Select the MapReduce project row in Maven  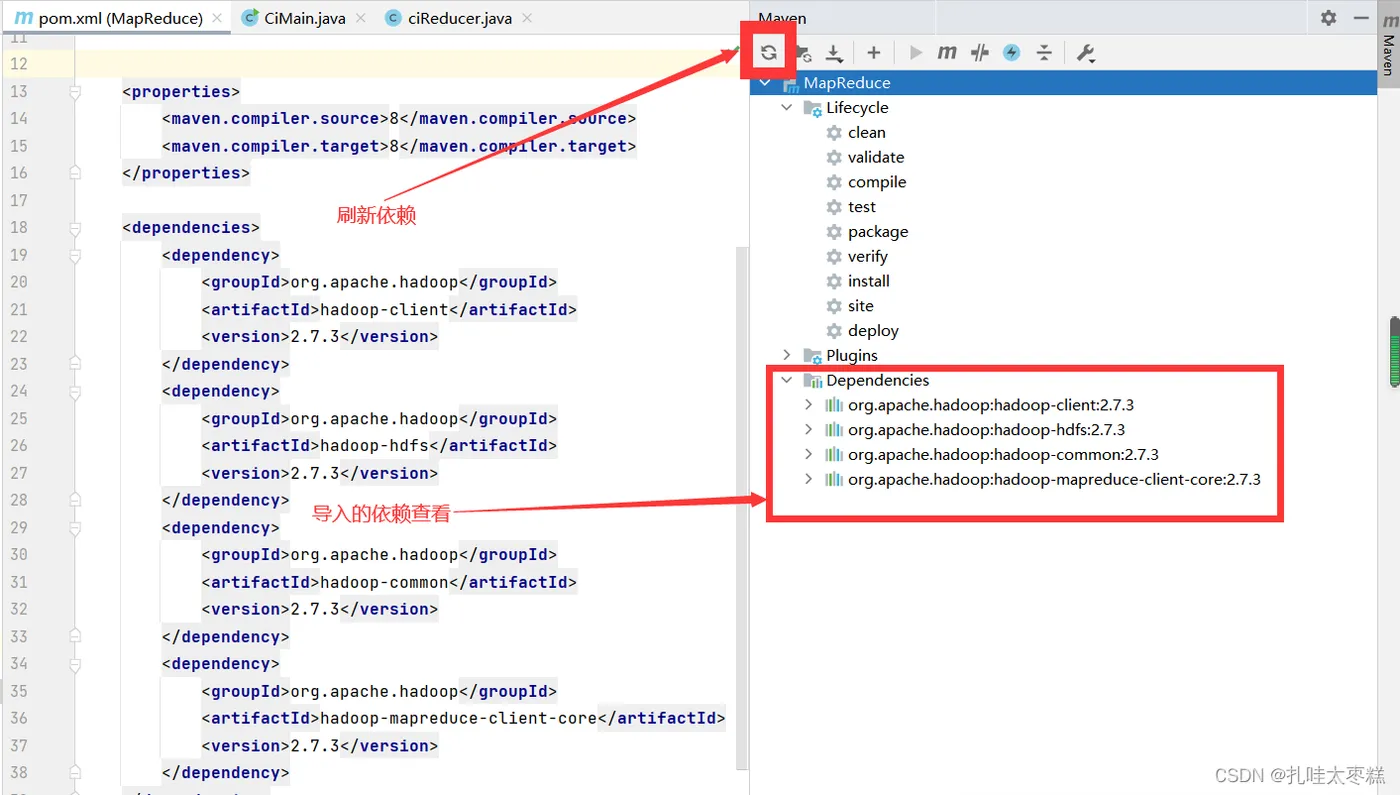coord(1064,83)
